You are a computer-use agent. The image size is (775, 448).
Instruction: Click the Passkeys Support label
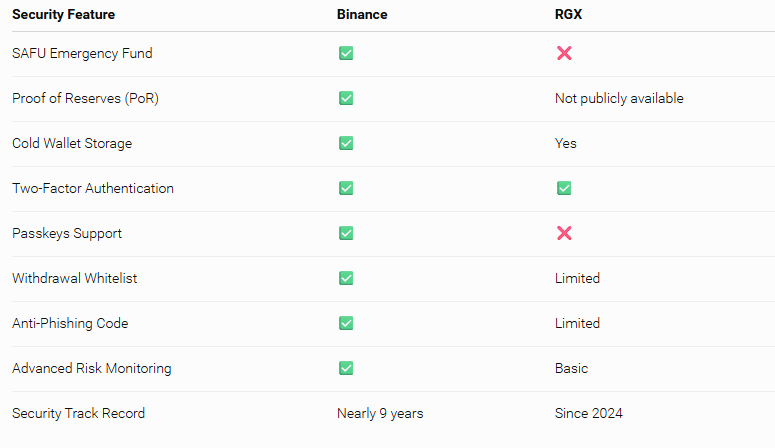(67, 233)
